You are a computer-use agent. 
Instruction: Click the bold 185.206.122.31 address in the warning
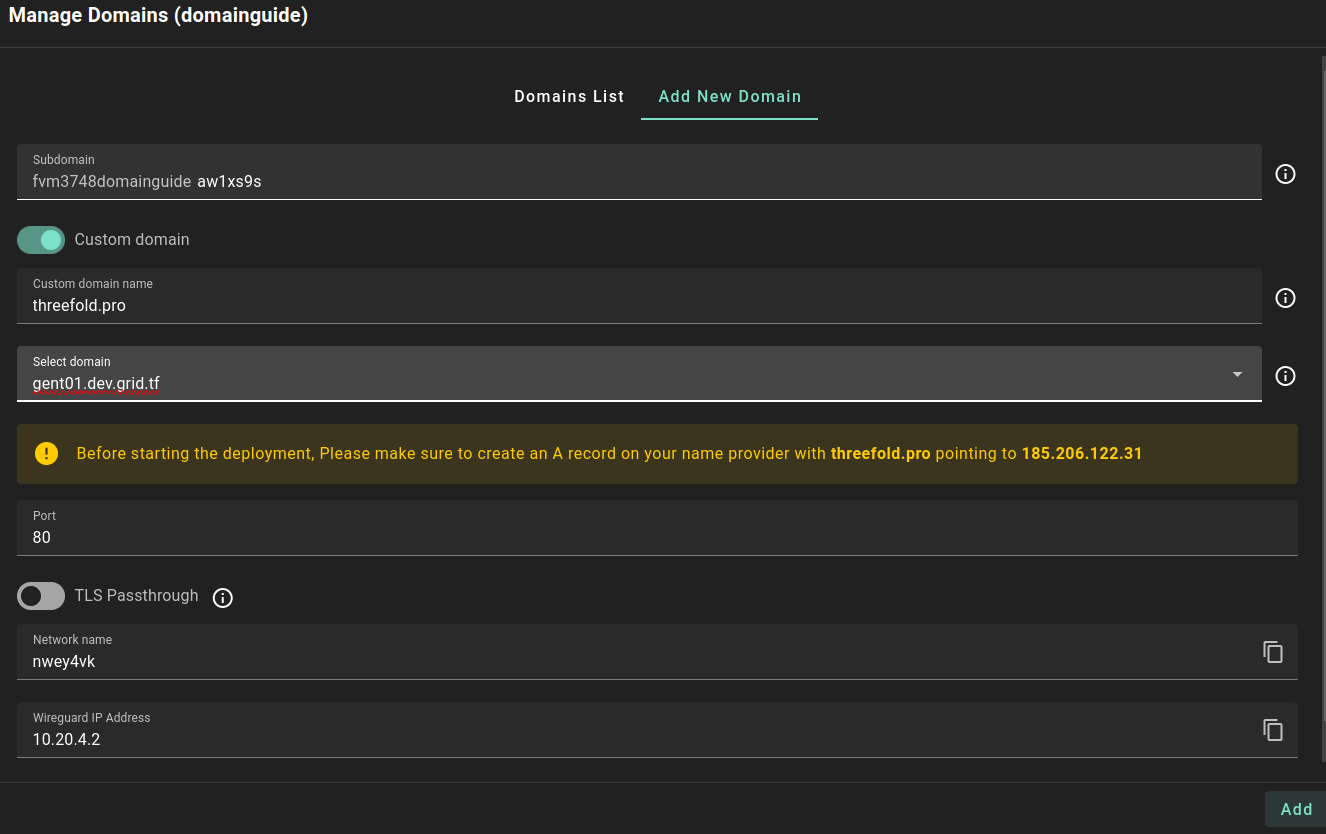click(x=1081, y=454)
